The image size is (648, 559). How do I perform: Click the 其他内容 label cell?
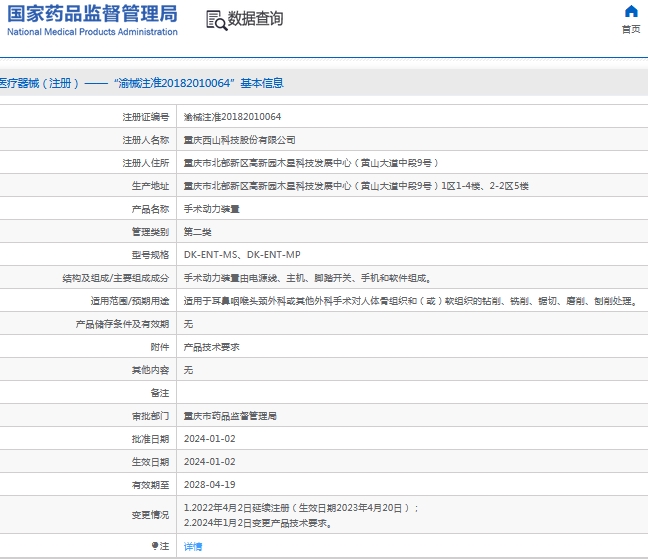[150, 370]
